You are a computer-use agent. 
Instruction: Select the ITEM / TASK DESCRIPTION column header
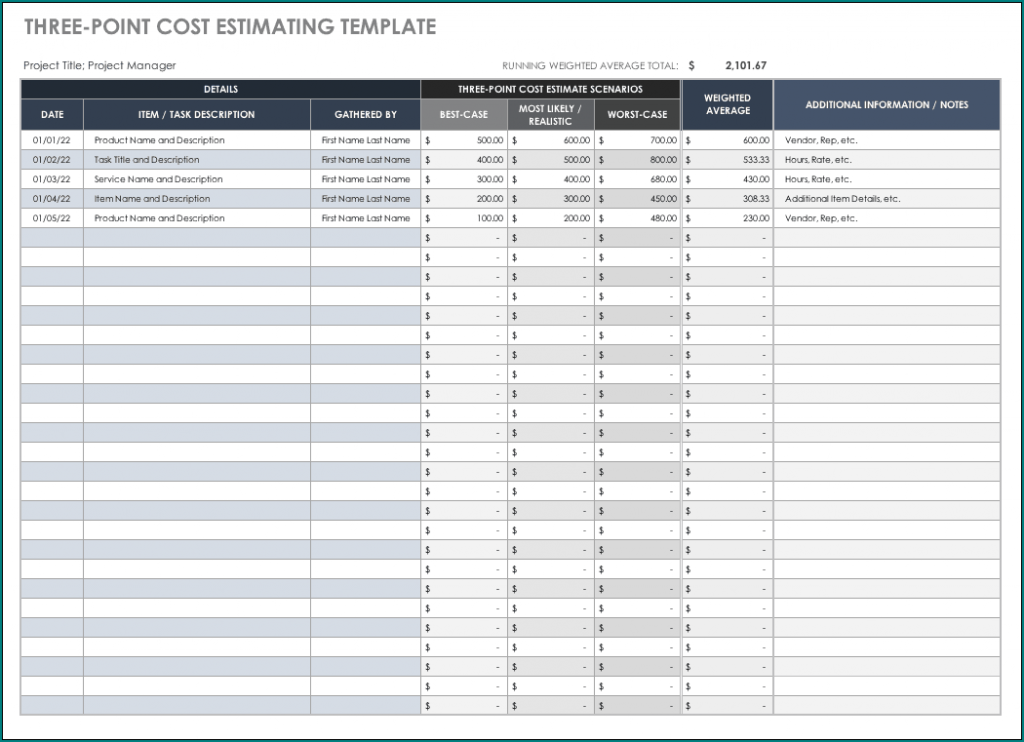coord(197,114)
